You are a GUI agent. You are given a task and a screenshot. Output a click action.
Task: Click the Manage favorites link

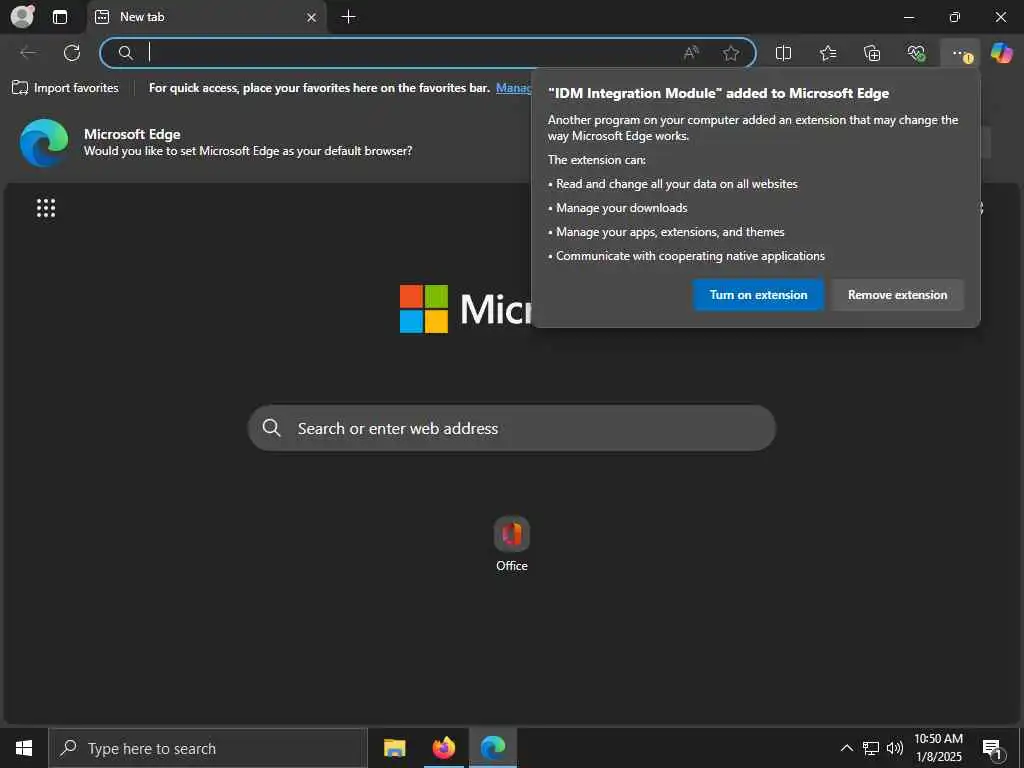513,88
